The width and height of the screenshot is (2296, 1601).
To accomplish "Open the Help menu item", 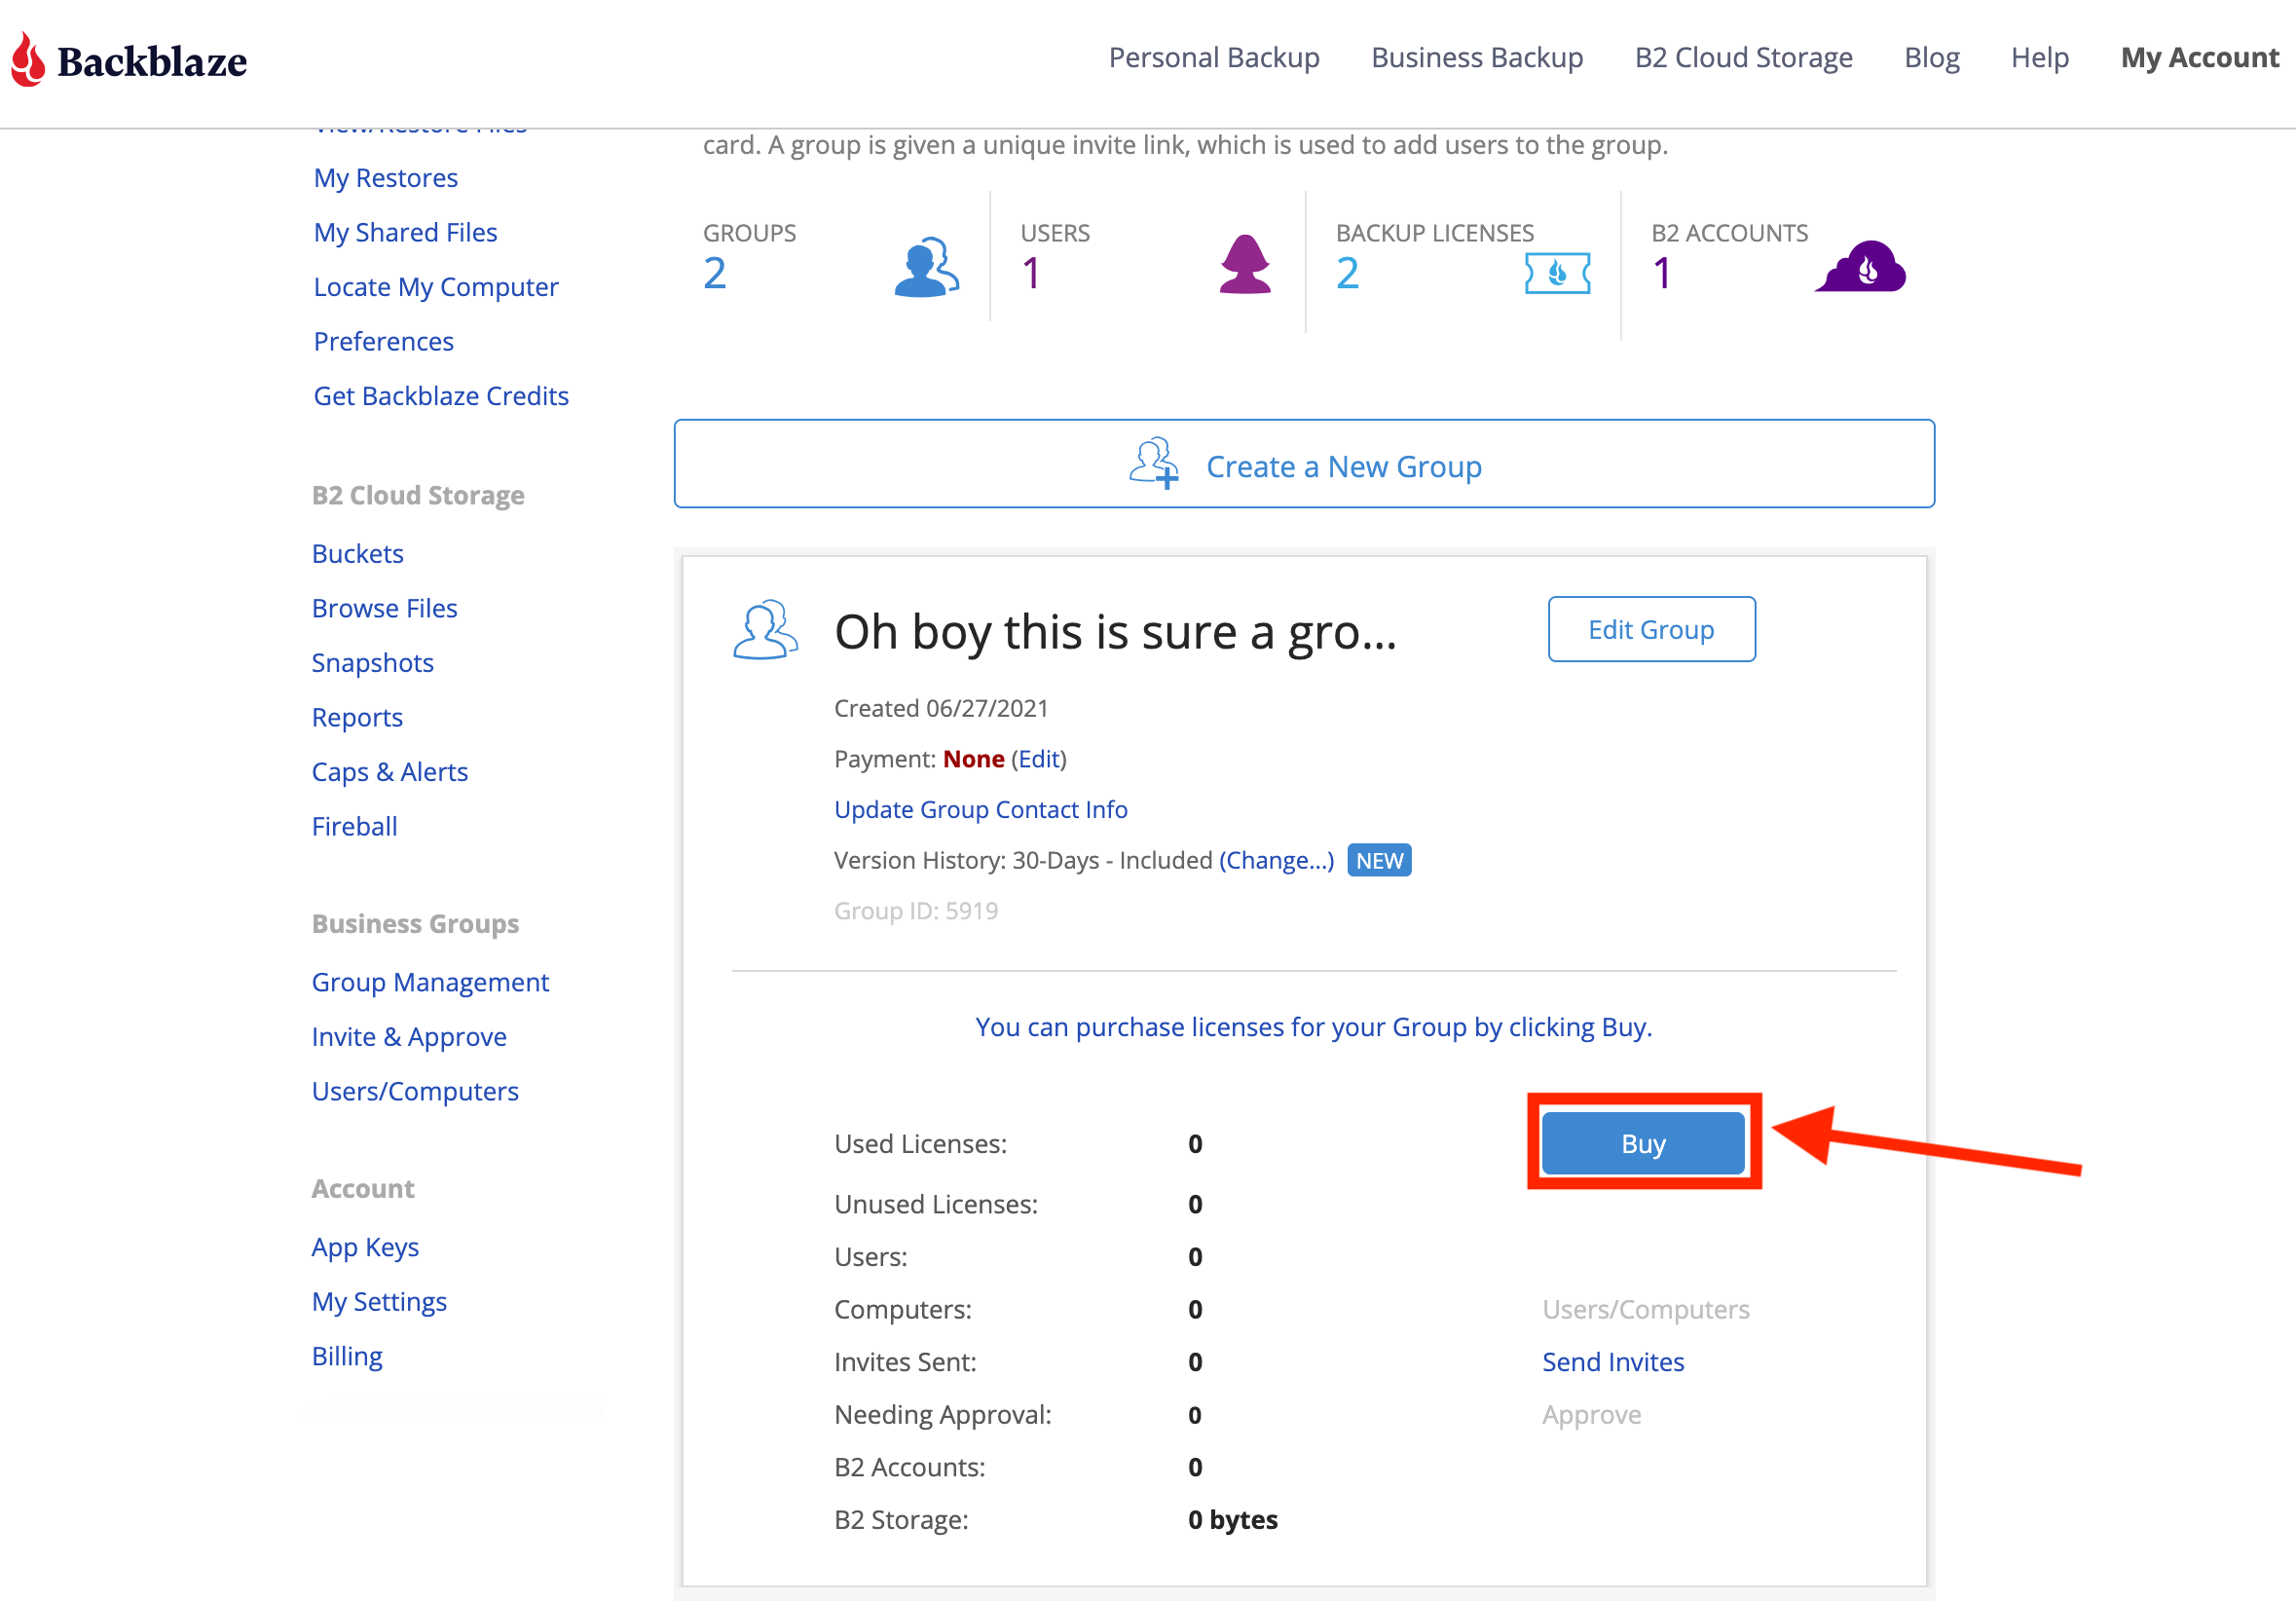I will 2039,58.
